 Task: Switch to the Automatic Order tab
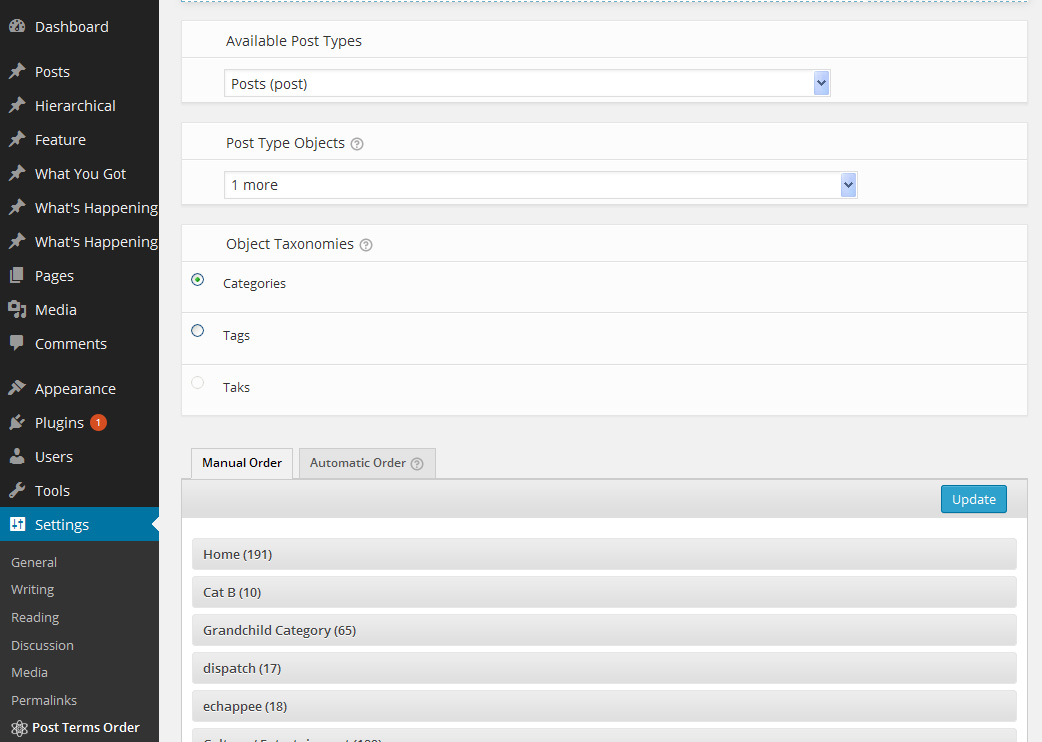tap(367, 463)
